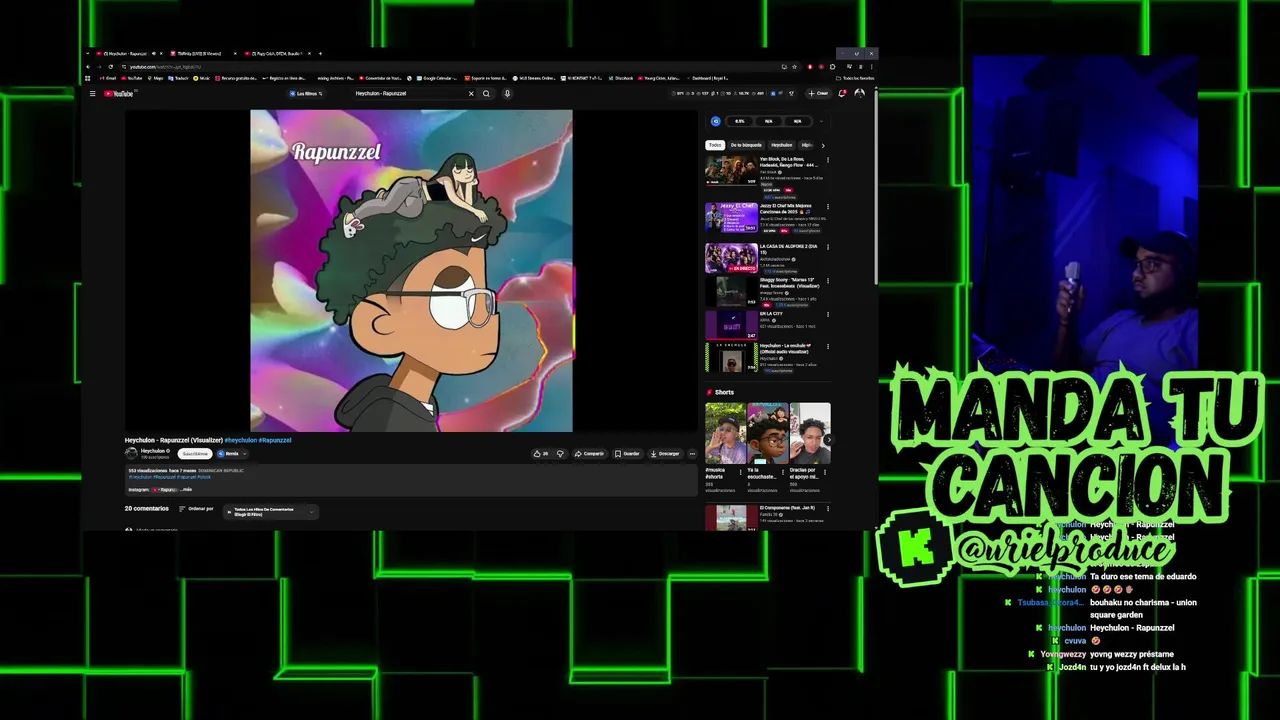Open the comments filter dropdown
Screen dimensions: 1280x720
(x=270, y=511)
